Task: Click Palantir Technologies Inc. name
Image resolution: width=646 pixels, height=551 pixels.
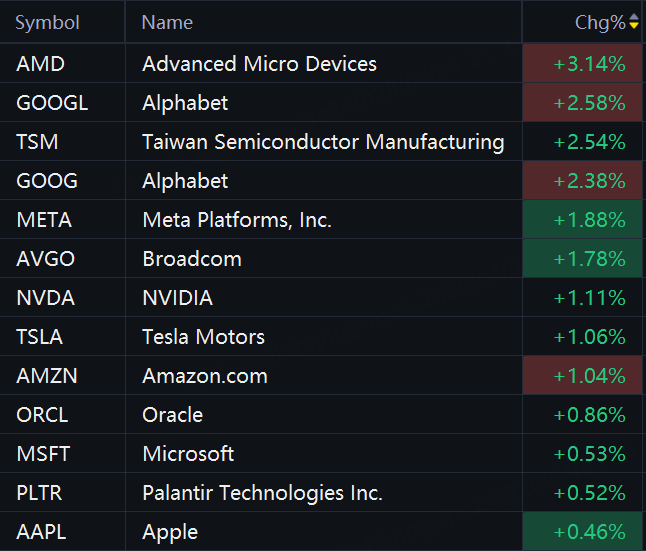Action: point(263,493)
